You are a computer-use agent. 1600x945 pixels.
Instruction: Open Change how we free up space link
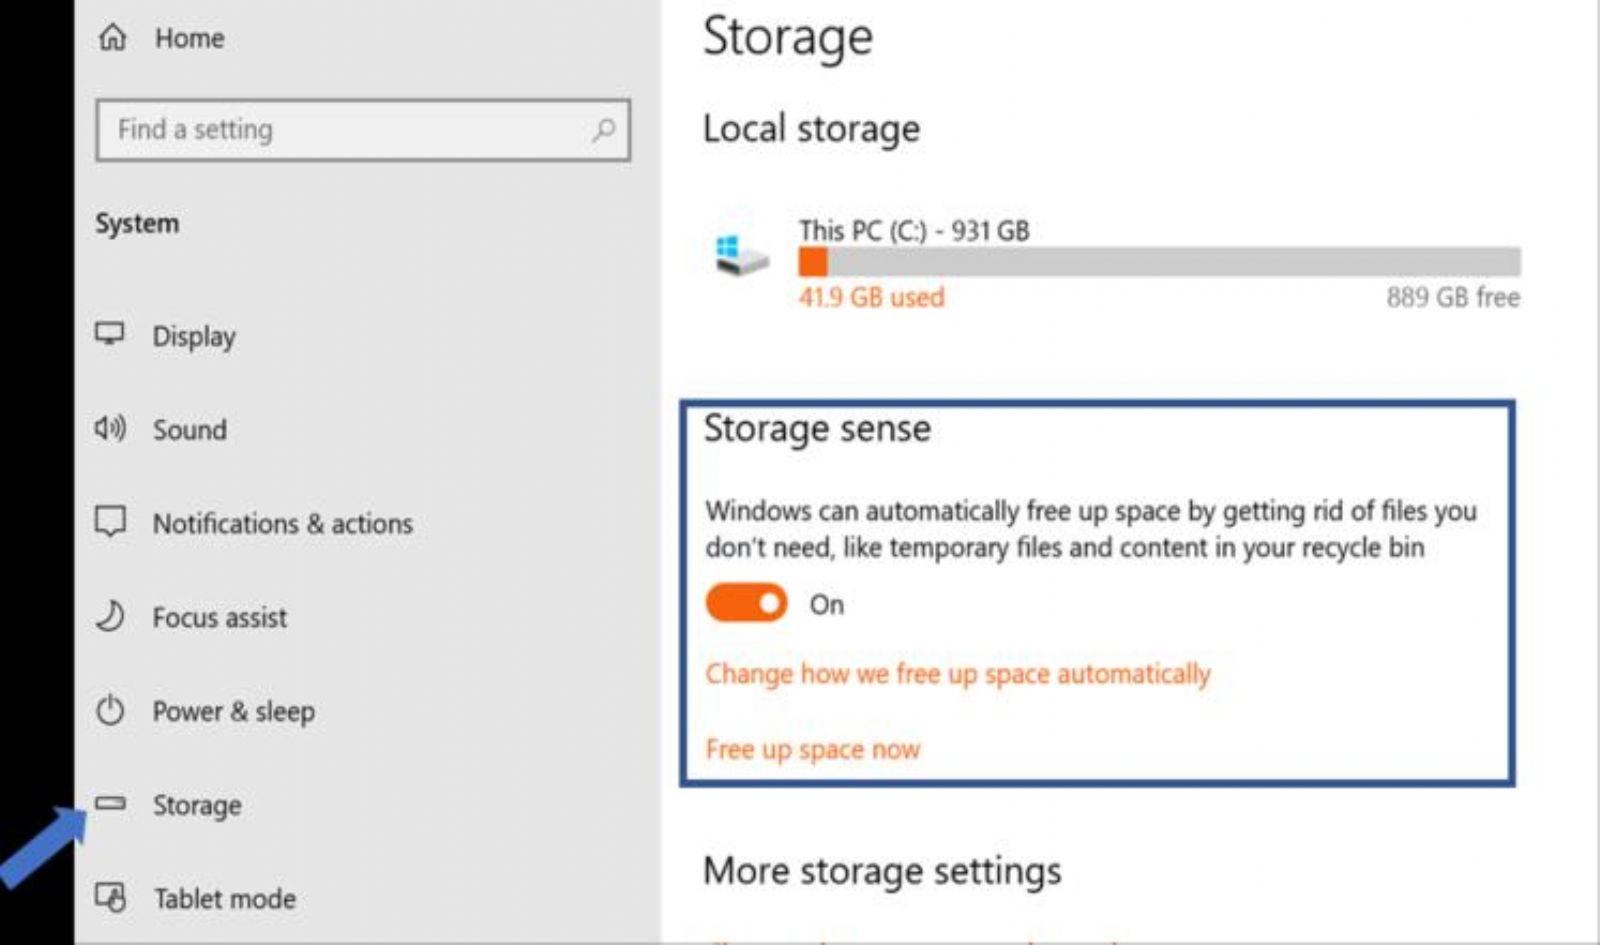pyautogui.click(x=958, y=674)
